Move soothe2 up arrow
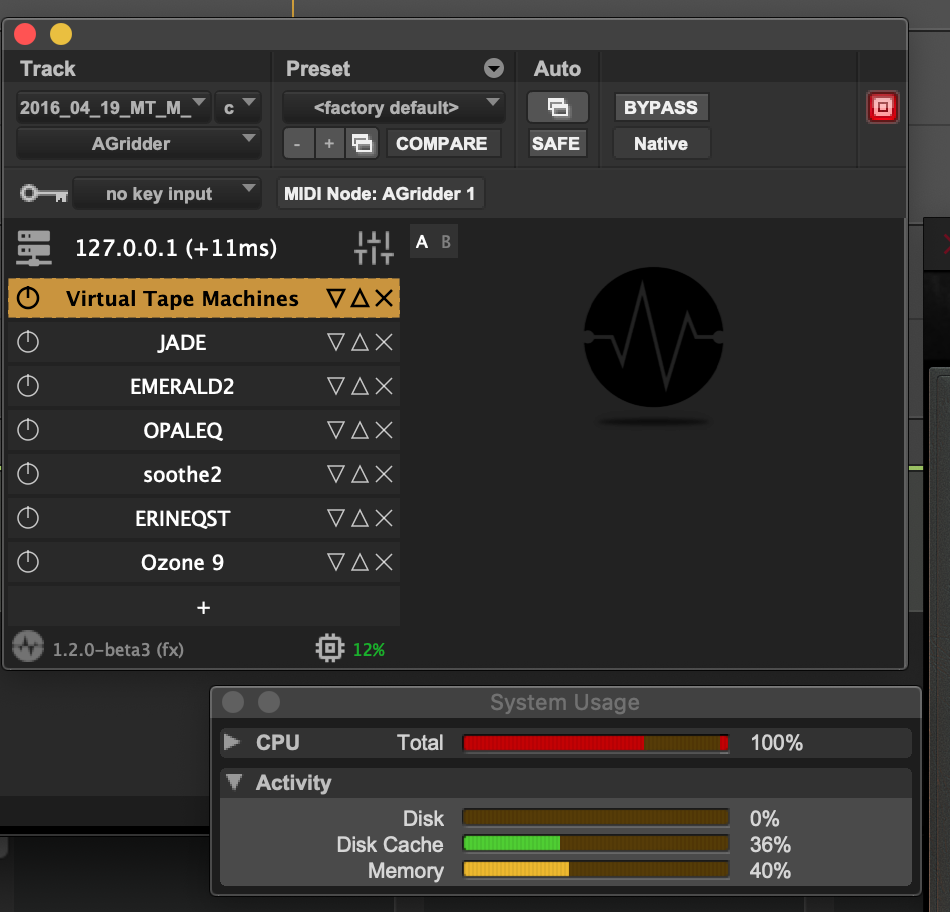This screenshot has height=912, width=950. coord(360,474)
